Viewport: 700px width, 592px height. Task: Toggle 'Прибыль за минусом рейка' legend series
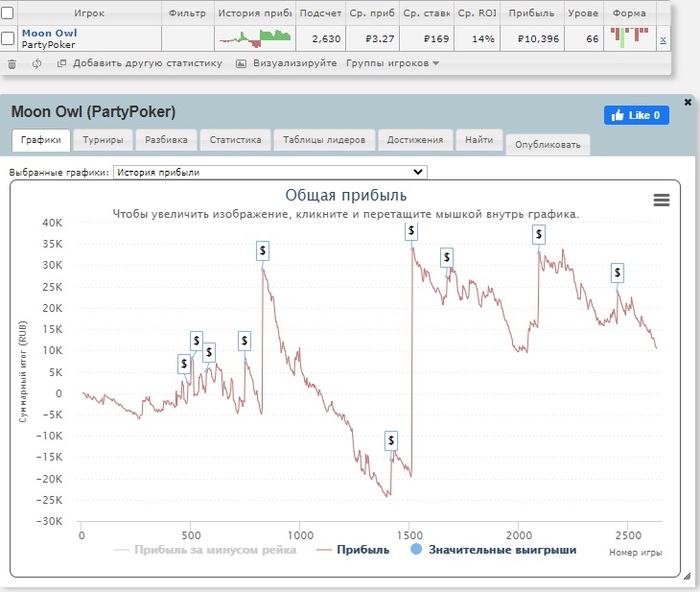pyautogui.click(x=205, y=550)
